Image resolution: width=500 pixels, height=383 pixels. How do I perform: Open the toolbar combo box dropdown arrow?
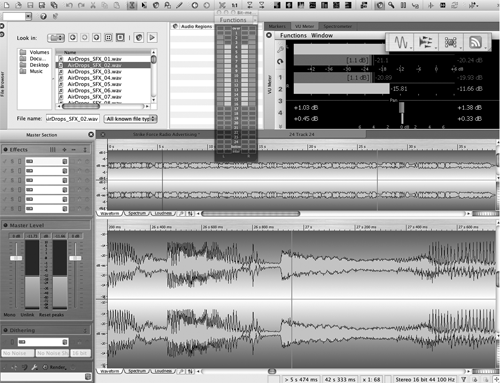pos(28,16)
